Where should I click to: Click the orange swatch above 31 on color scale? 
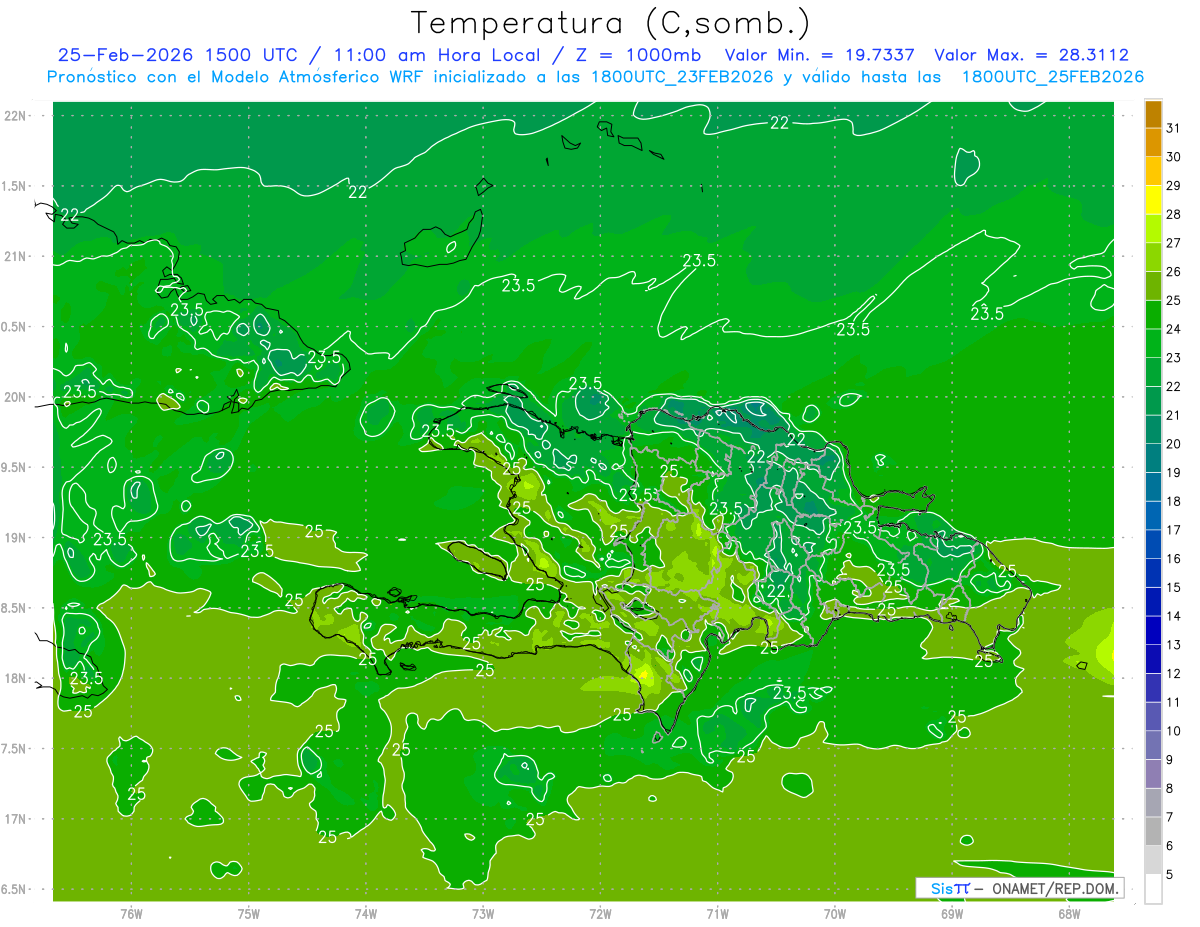coord(1153,114)
